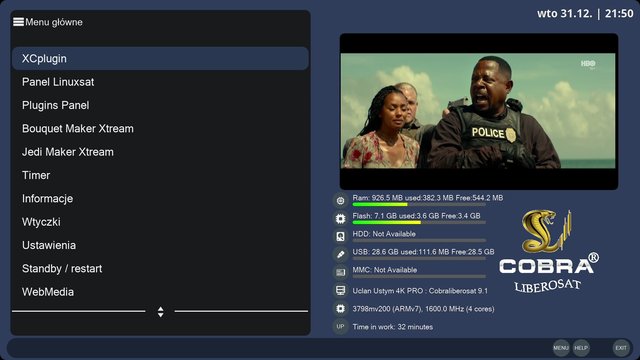Click the menu list scroll arrows
This screenshot has width=640, height=360.
click(x=160, y=312)
